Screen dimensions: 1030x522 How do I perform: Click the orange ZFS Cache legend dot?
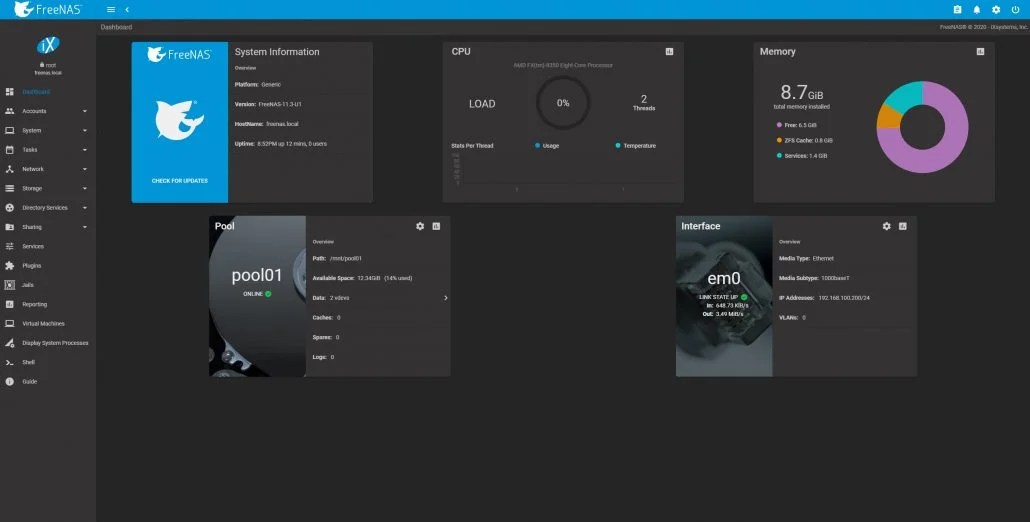[779, 140]
